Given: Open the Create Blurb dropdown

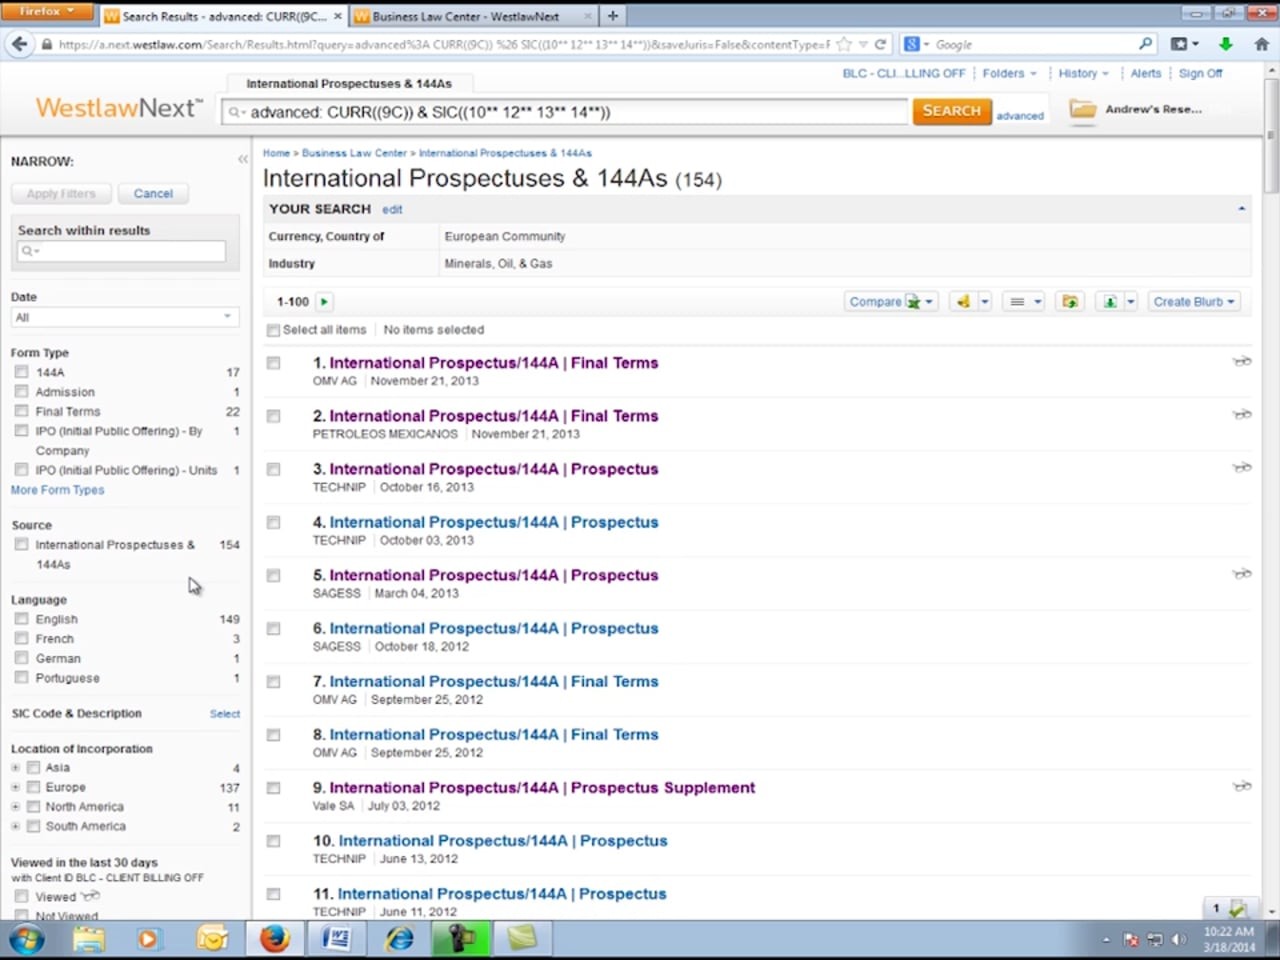Looking at the screenshot, I should pos(1193,302).
